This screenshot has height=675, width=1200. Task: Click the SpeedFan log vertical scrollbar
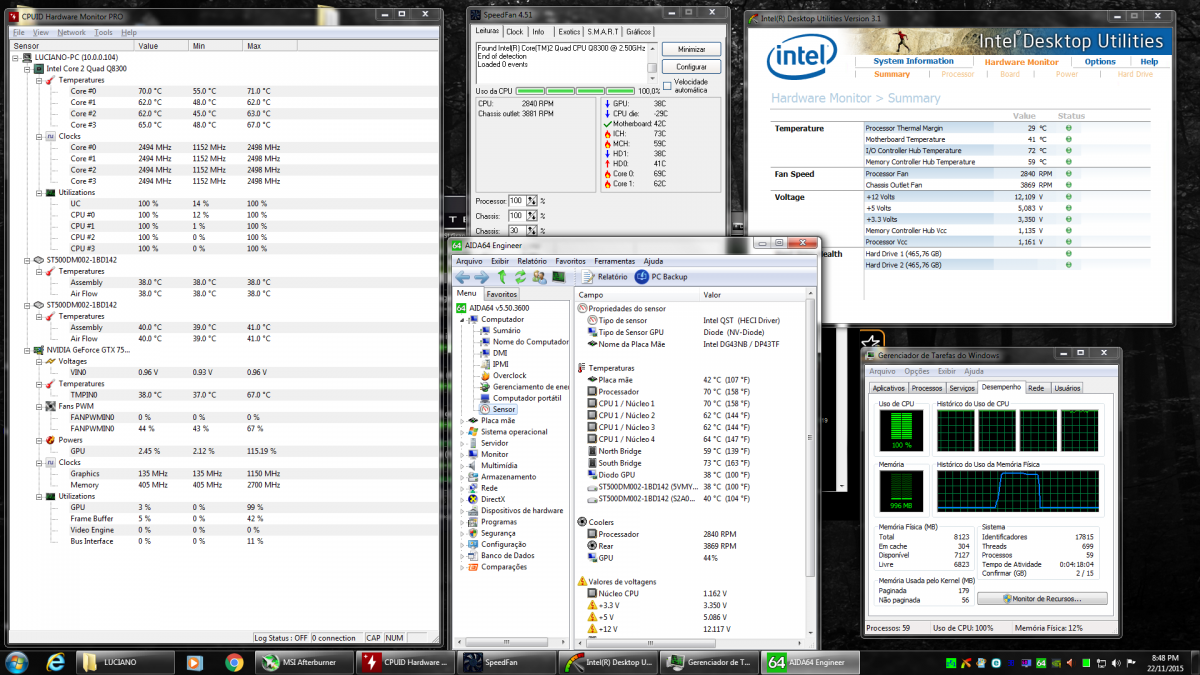652,61
